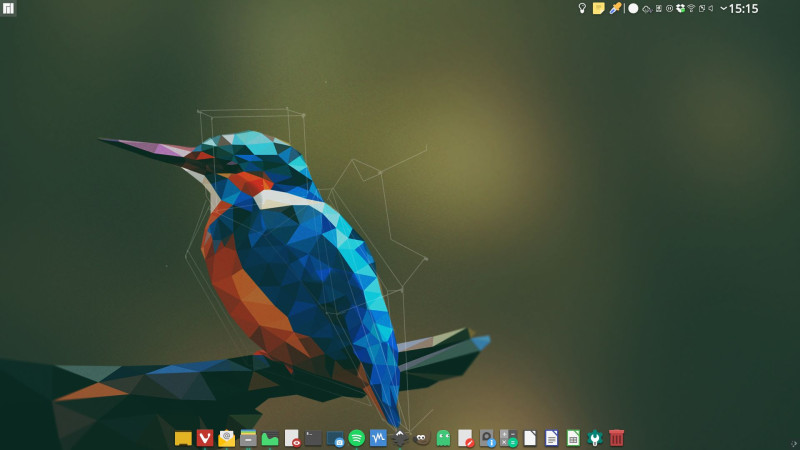Launch the screenshot tool with camera badge
This screenshot has width=800, height=450.
335,438
